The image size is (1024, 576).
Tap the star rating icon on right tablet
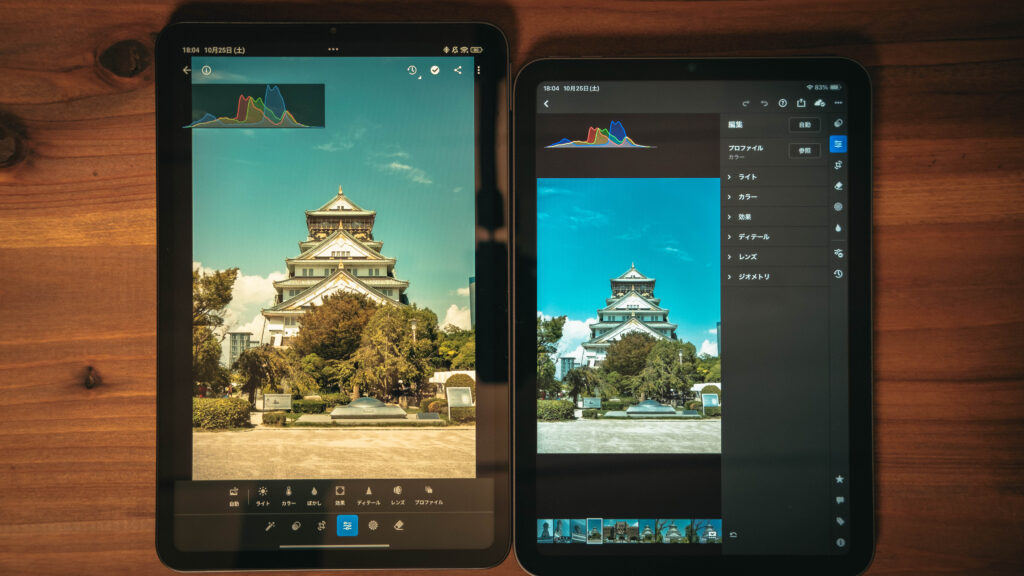coord(839,479)
